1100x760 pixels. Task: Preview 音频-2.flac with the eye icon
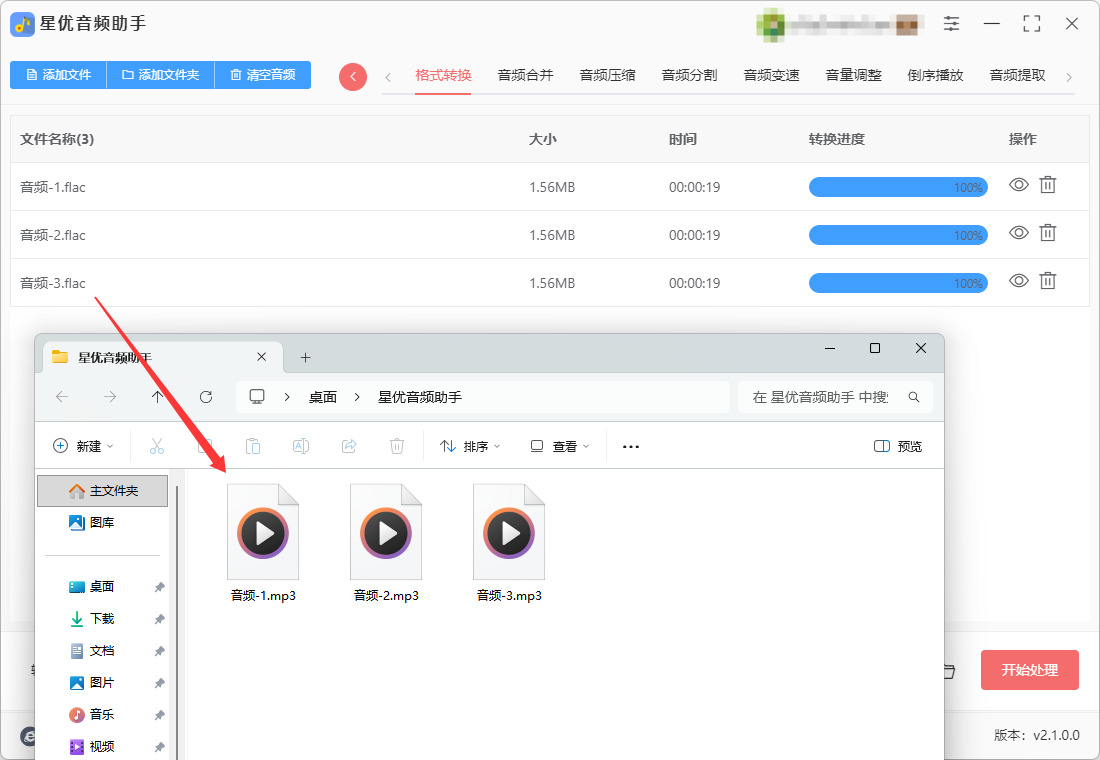click(1019, 232)
